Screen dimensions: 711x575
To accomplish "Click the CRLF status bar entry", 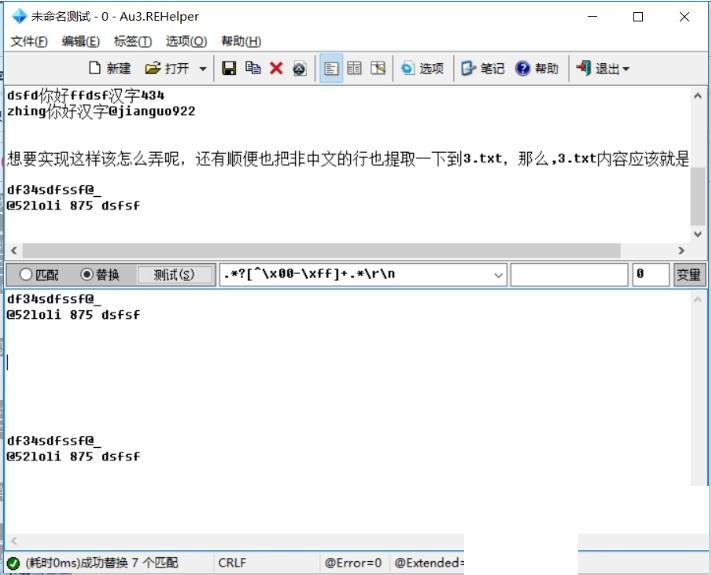I will [232, 563].
